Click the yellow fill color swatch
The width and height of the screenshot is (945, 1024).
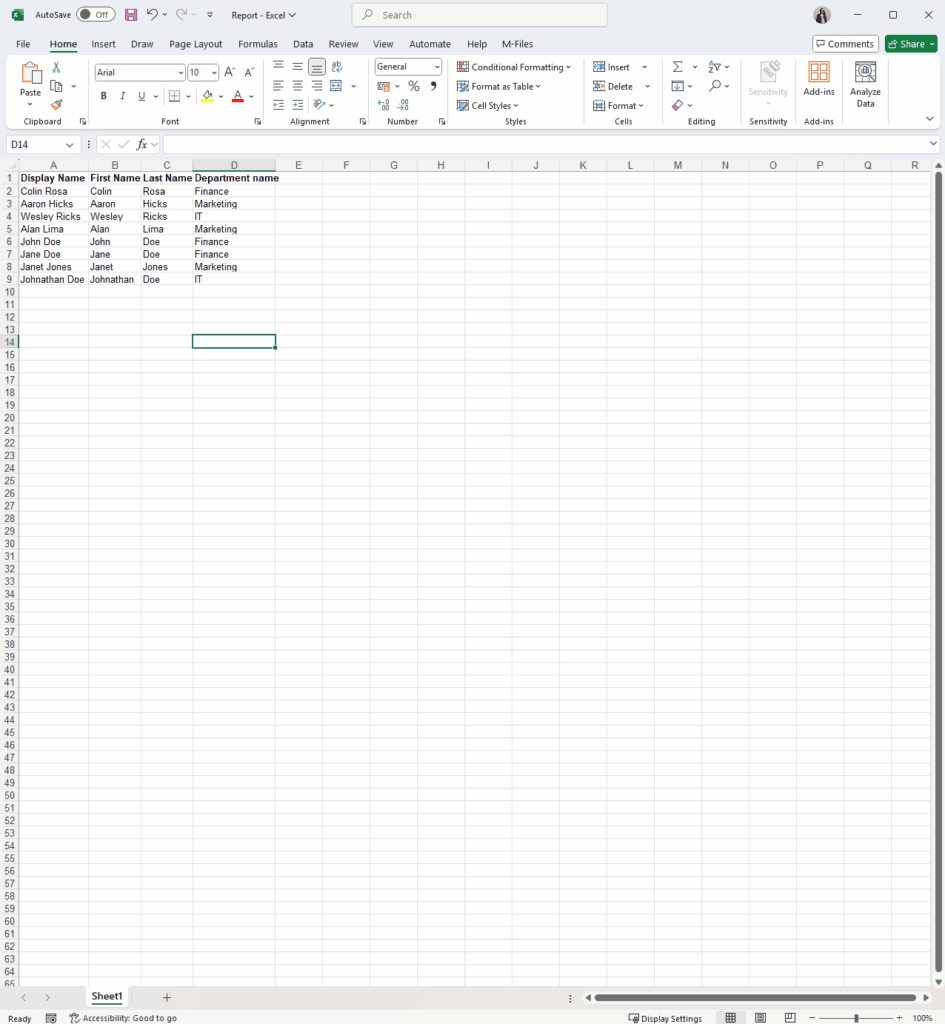(x=207, y=96)
